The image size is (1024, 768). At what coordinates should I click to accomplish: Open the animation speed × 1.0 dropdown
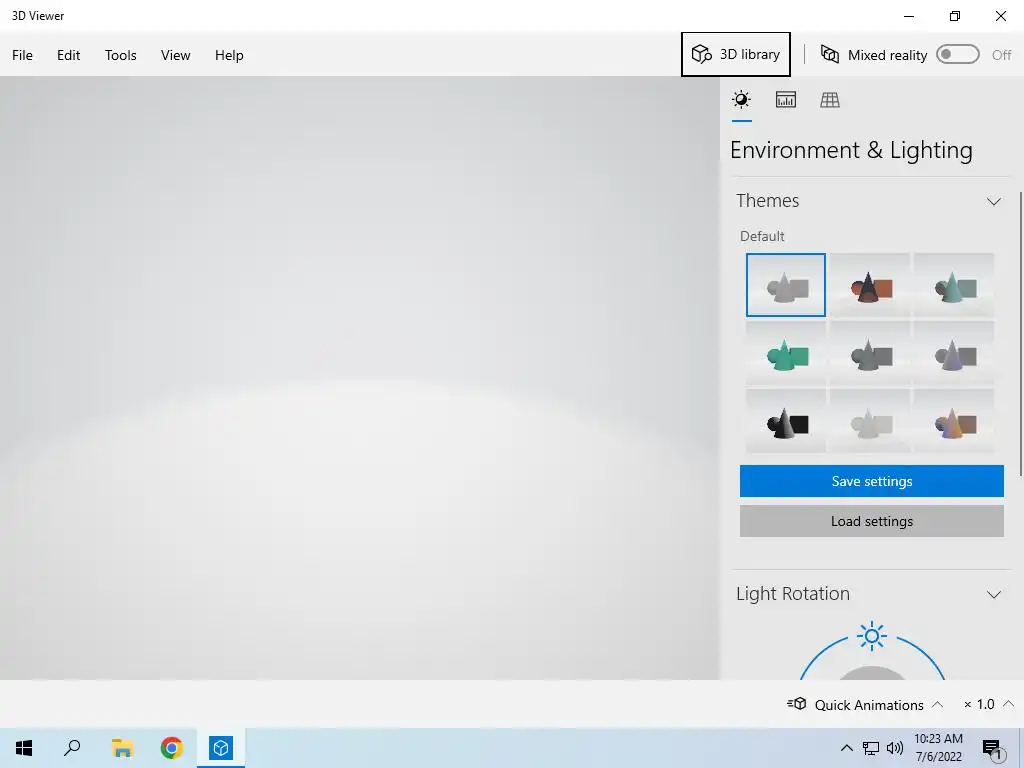[x=988, y=705]
